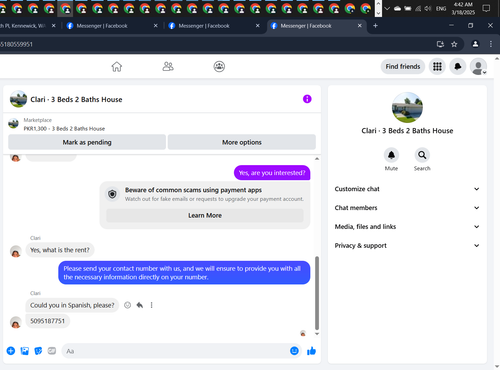The image size is (500, 370).
Task: Click the OneDrive cloud tray icon
Action: pos(397,9)
